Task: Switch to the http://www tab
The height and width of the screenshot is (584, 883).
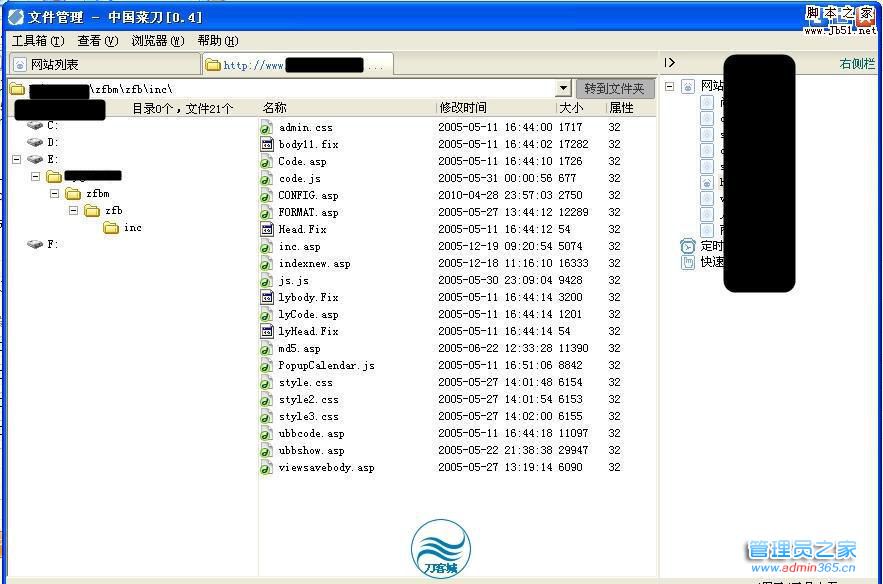Action: (298, 65)
